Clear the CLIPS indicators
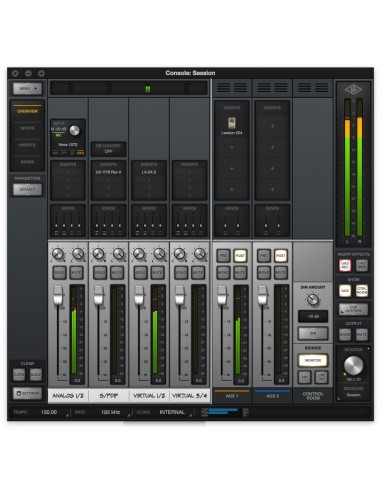Viewport: 381px width, 492px height. click(19, 375)
